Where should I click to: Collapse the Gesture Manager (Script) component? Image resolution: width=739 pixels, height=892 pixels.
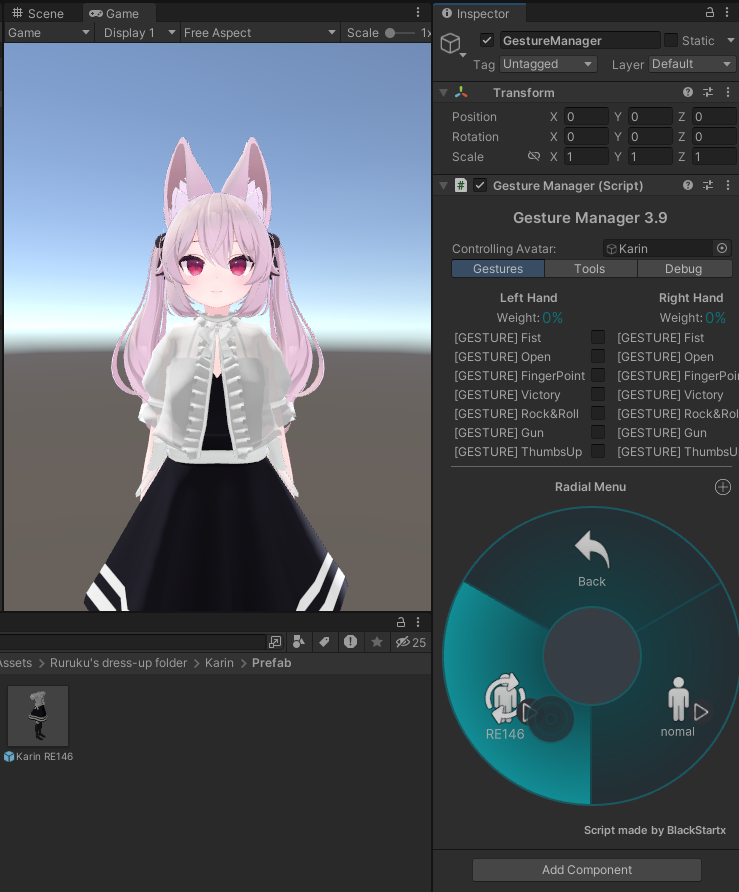pos(443,185)
